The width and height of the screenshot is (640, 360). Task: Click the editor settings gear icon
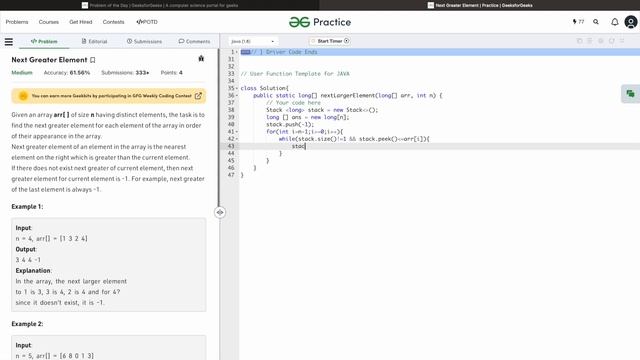point(601,41)
